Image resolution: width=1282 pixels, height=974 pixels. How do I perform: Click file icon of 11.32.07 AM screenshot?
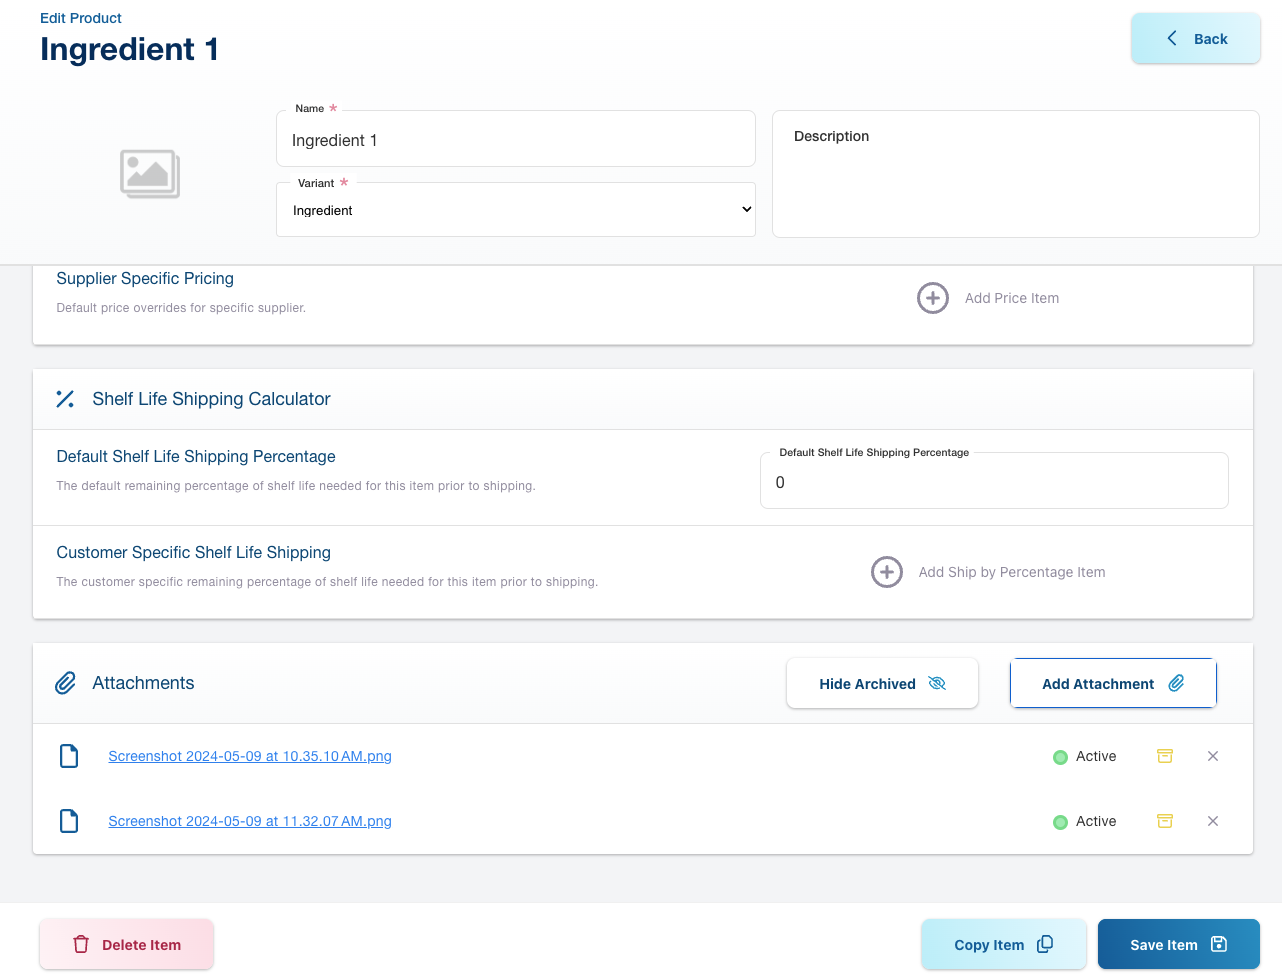pos(69,821)
